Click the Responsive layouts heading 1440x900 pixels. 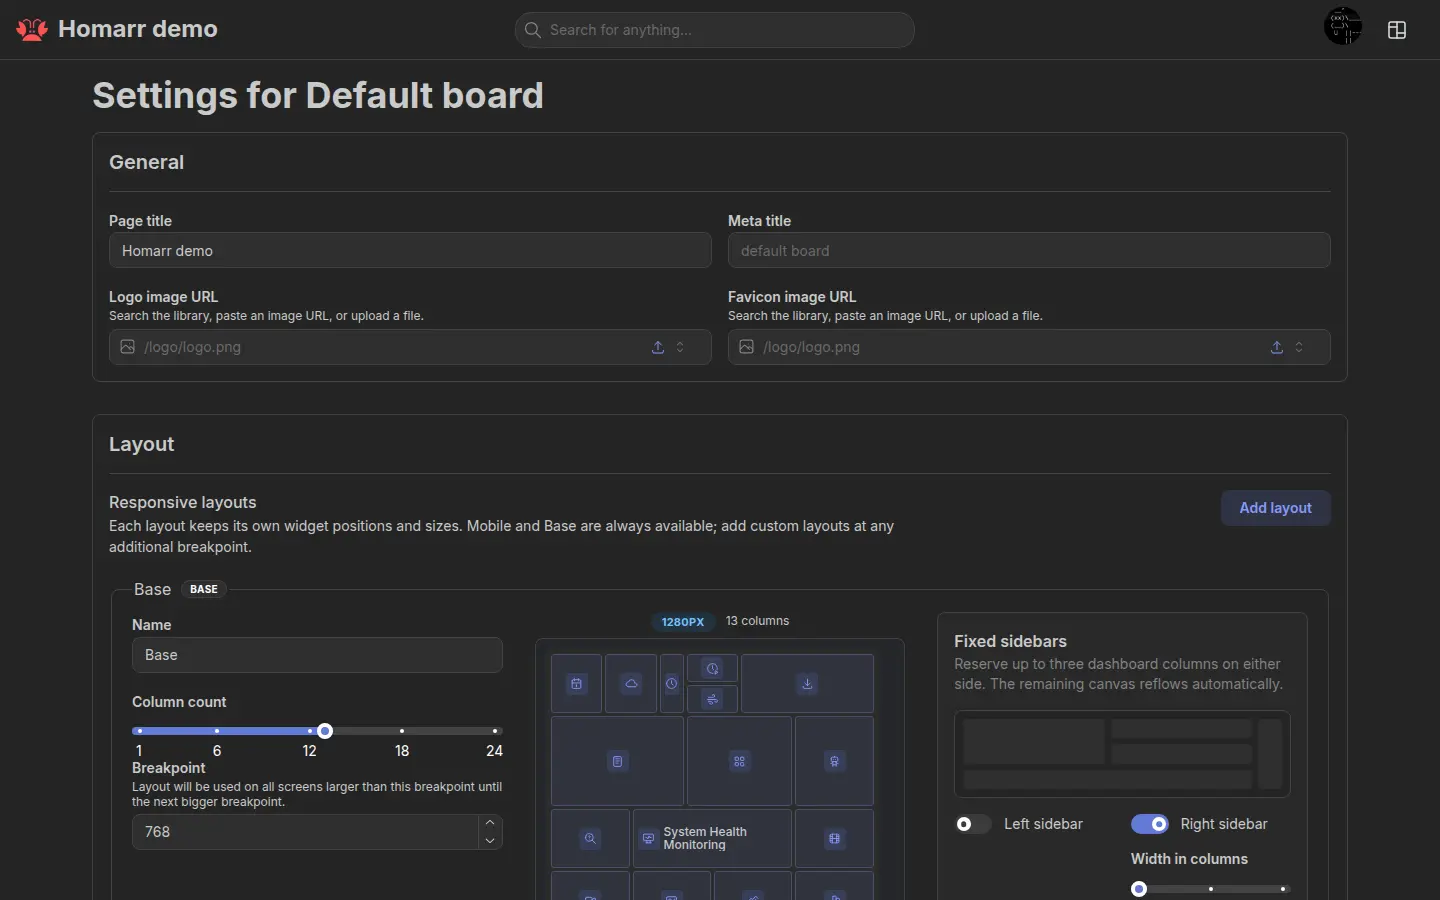coord(183,502)
